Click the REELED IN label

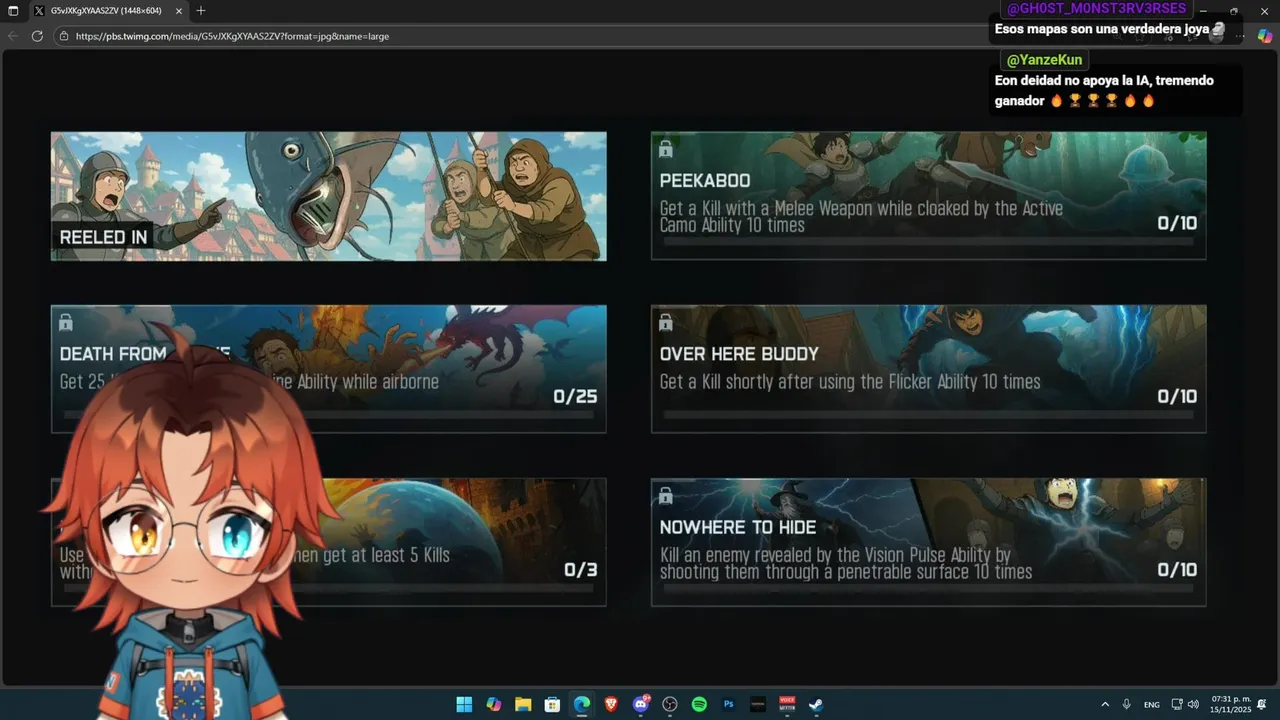click(x=103, y=237)
